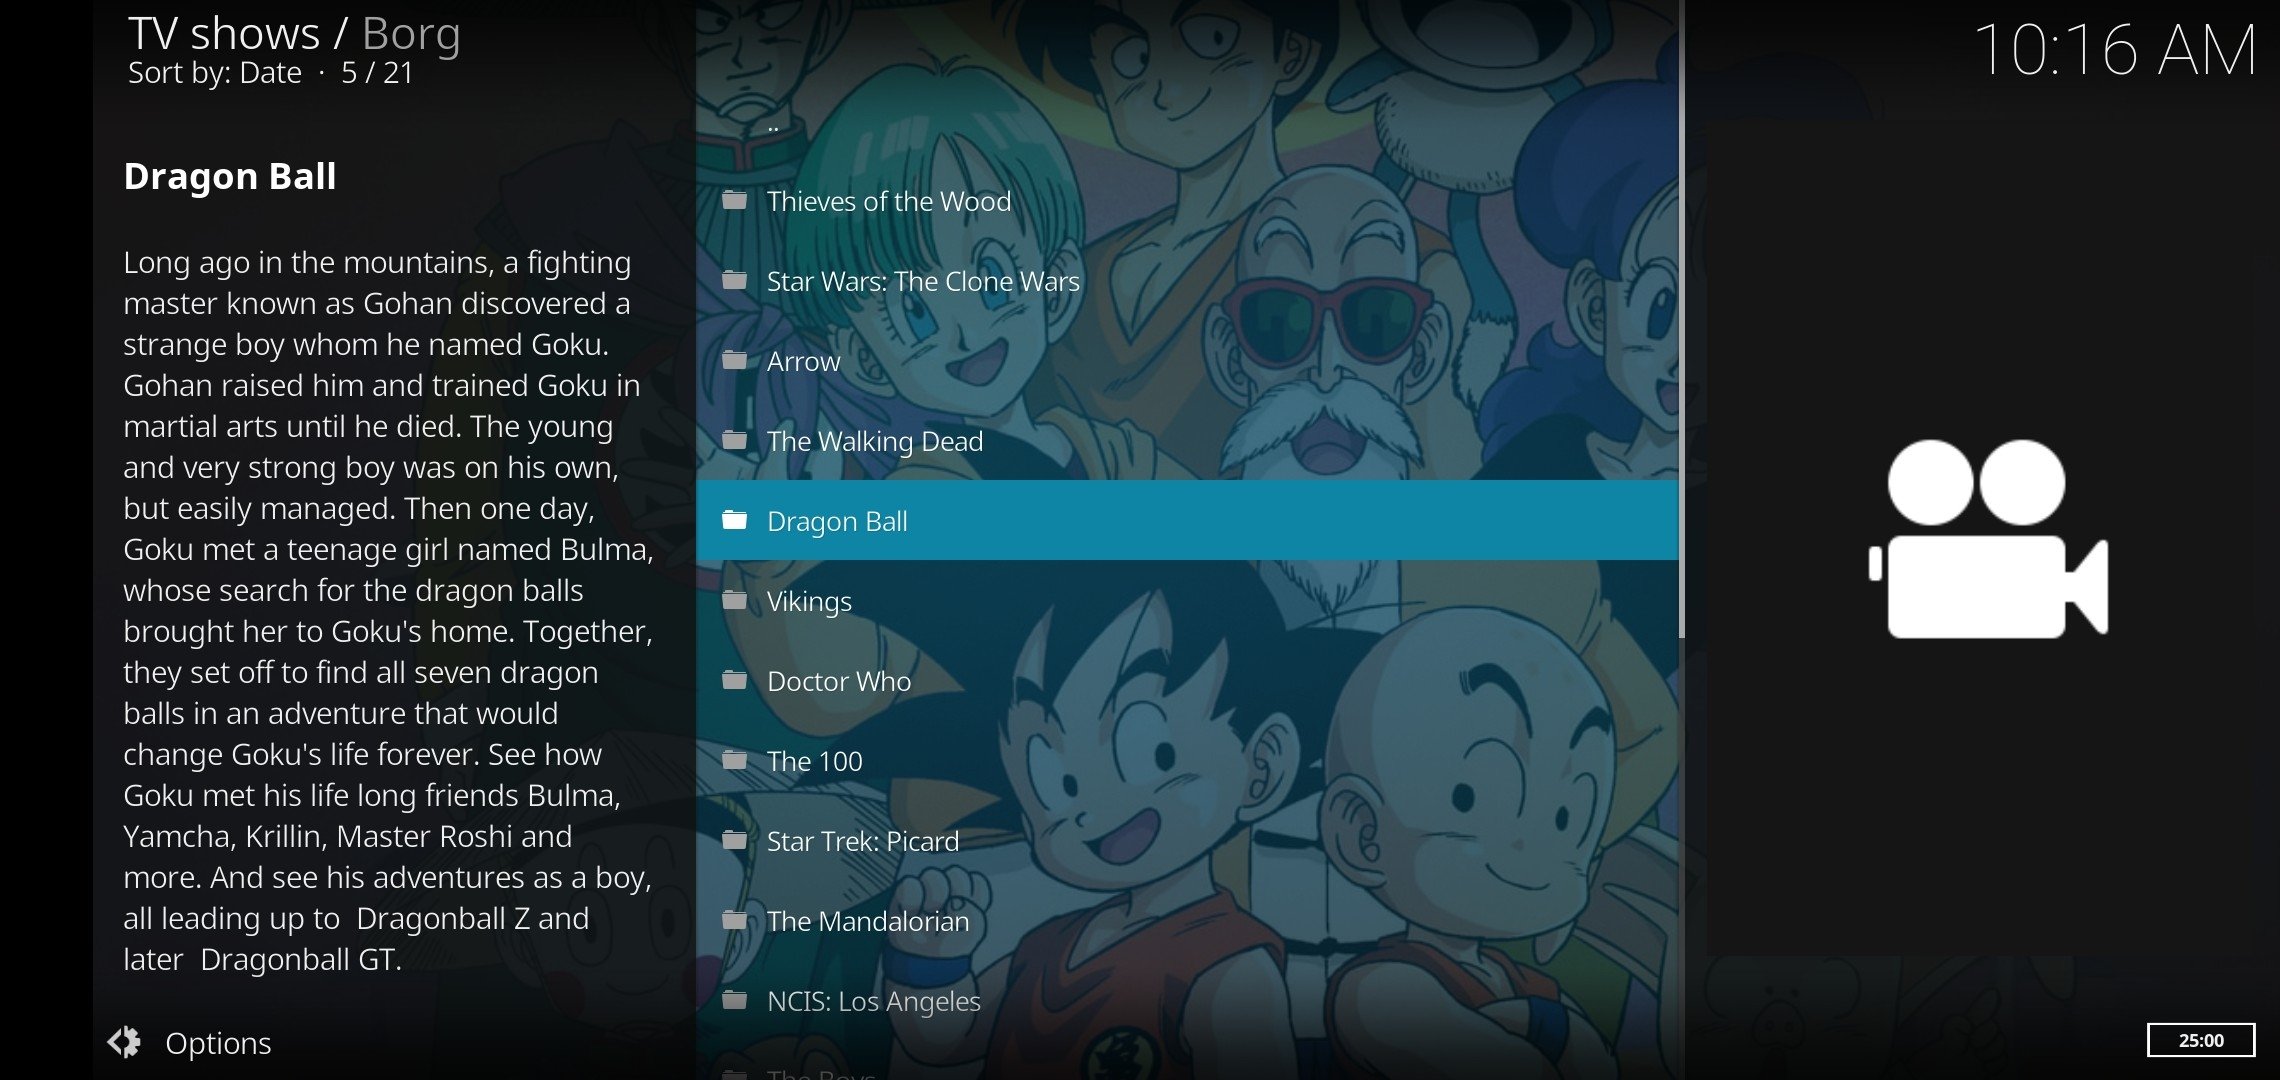The width and height of the screenshot is (2280, 1080).
Task: Click the video camera placeholder thumbnail
Action: 1988,538
